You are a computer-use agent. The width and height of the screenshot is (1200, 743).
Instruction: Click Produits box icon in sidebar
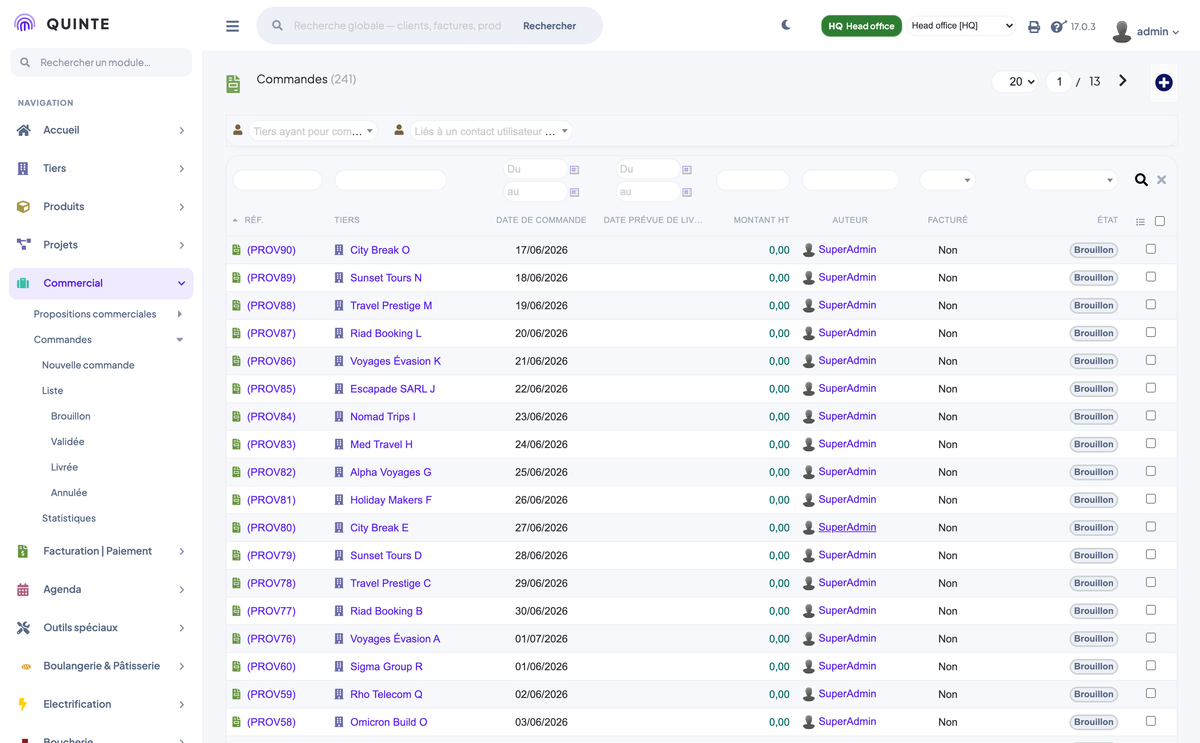23,206
